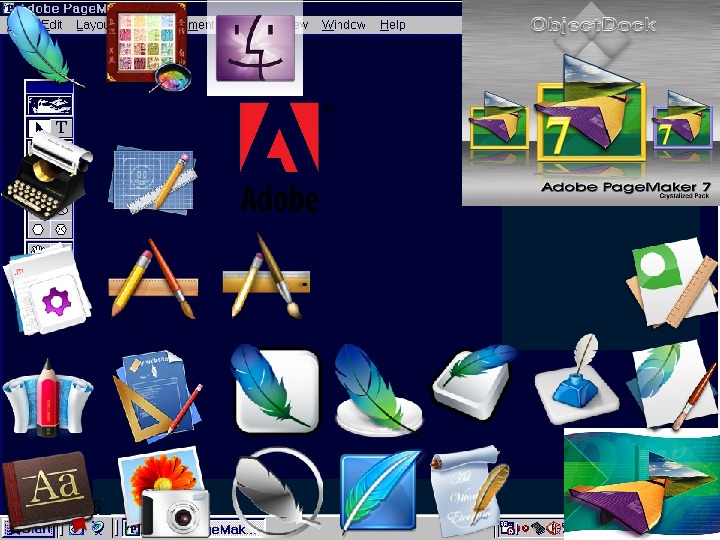The width and height of the screenshot is (720, 540).
Task: Click pencil and brush on golden ruler icon
Action: coord(266,276)
